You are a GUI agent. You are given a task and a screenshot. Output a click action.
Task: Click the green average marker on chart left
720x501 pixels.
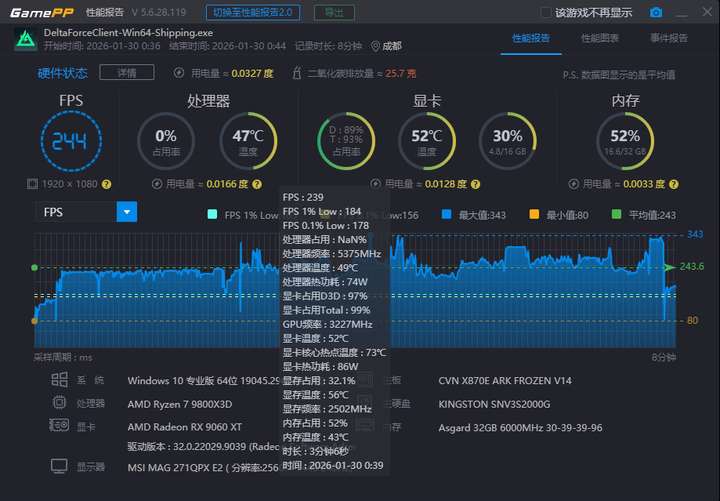coord(34,267)
